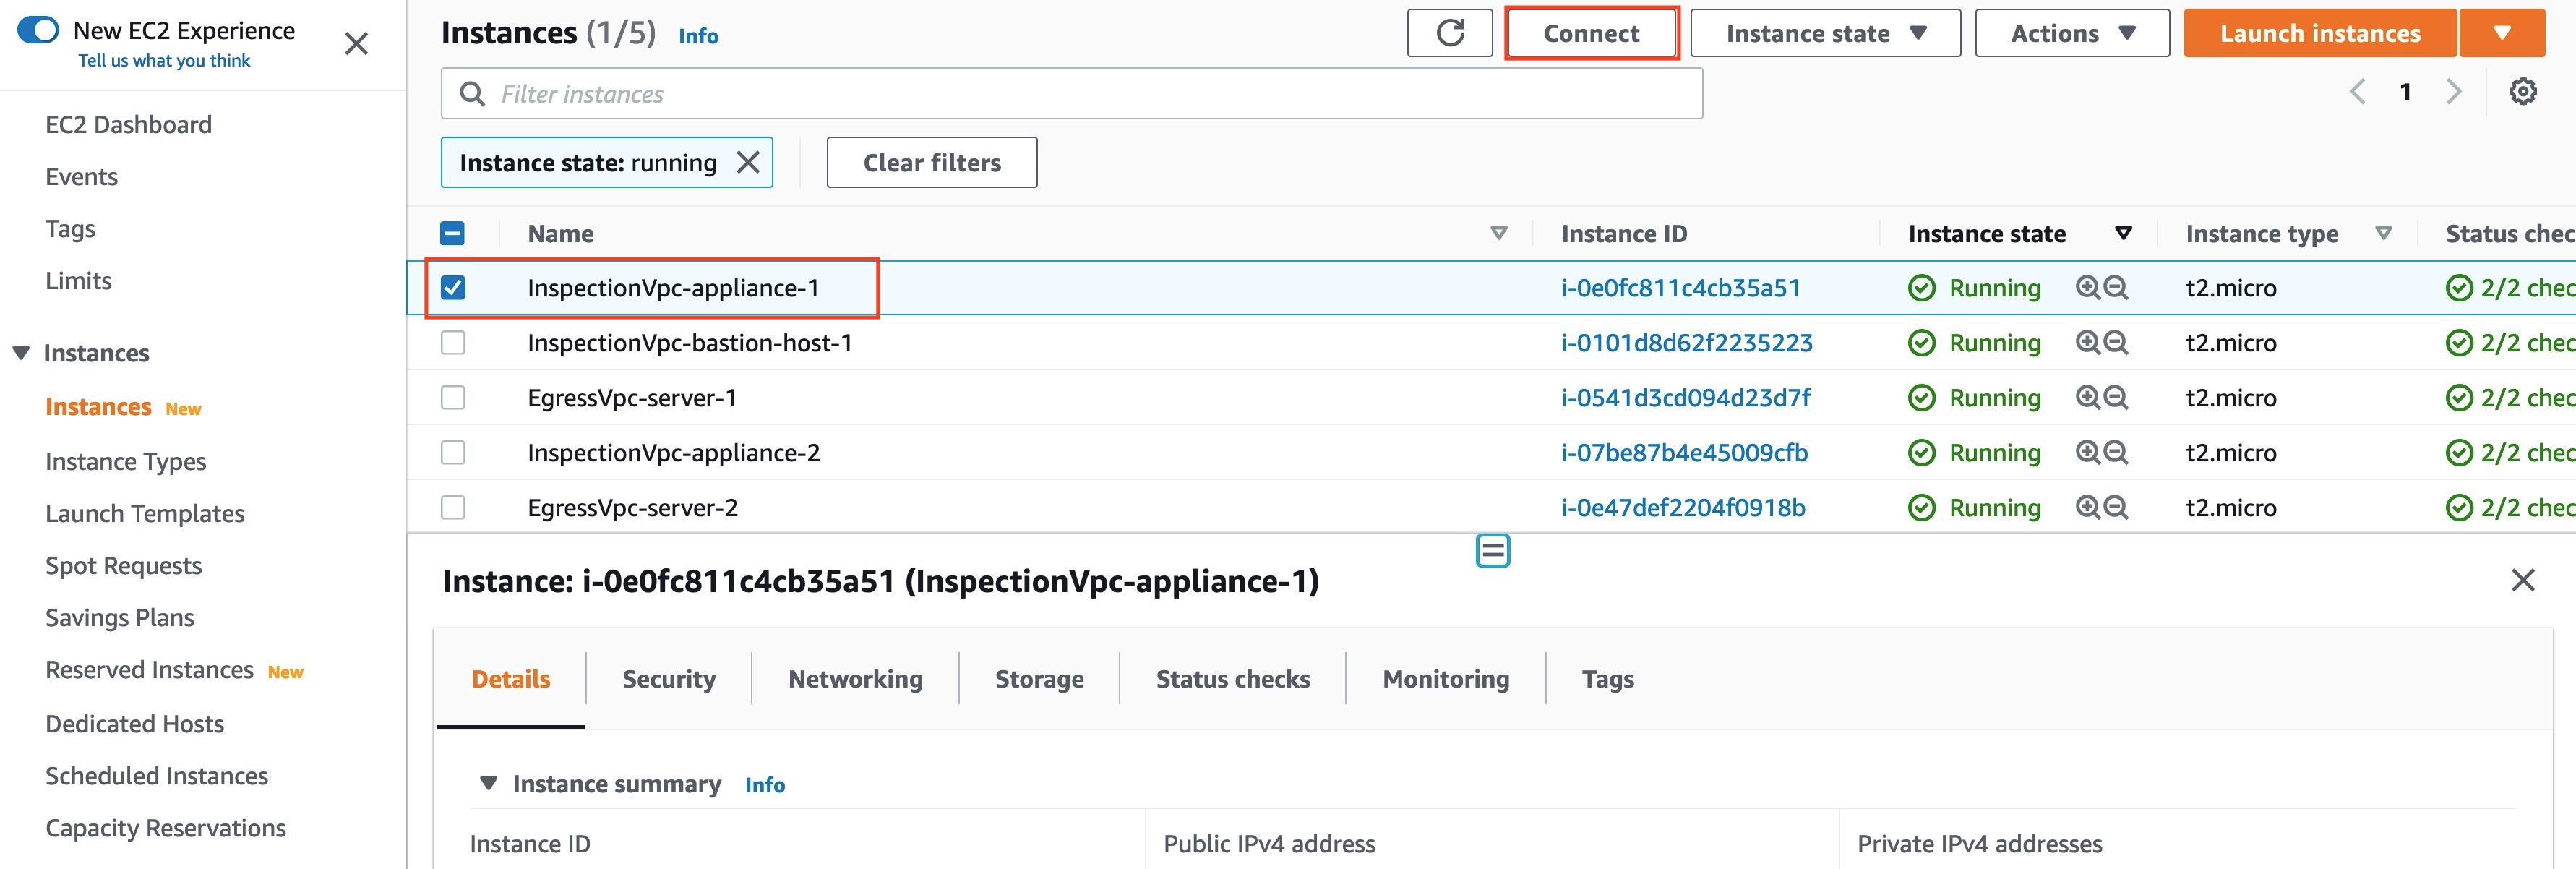Collapse the Instances sidebar section
Viewport: 2576px width, 869px height.
click(21, 353)
